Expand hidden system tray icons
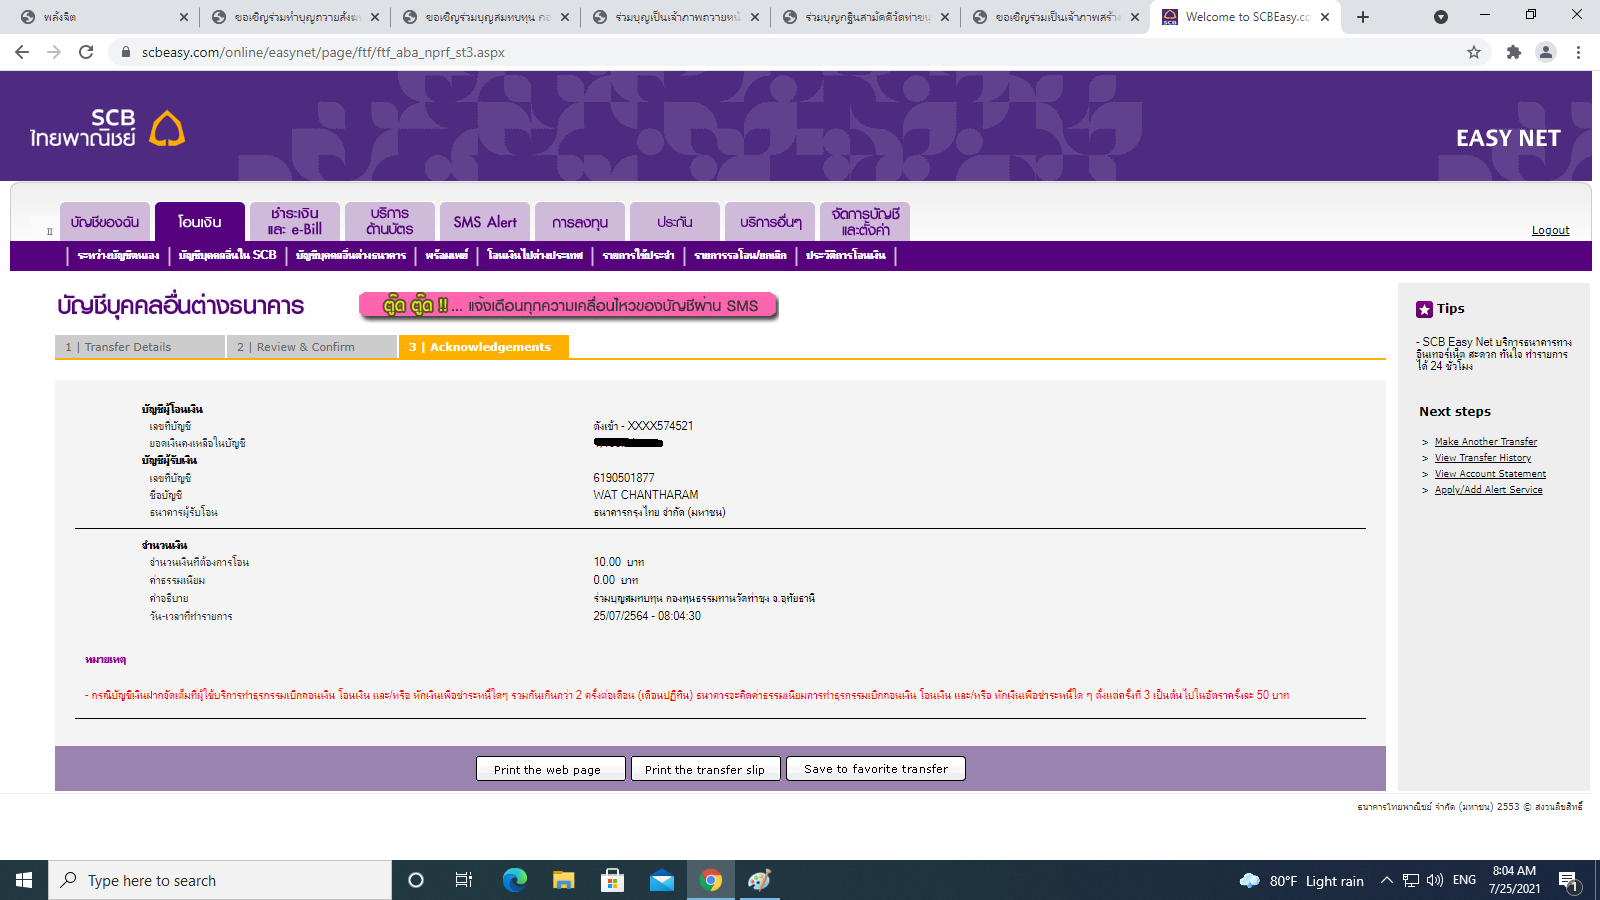The width and height of the screenshot is (1600, 900). click(x=1386, y=880)
